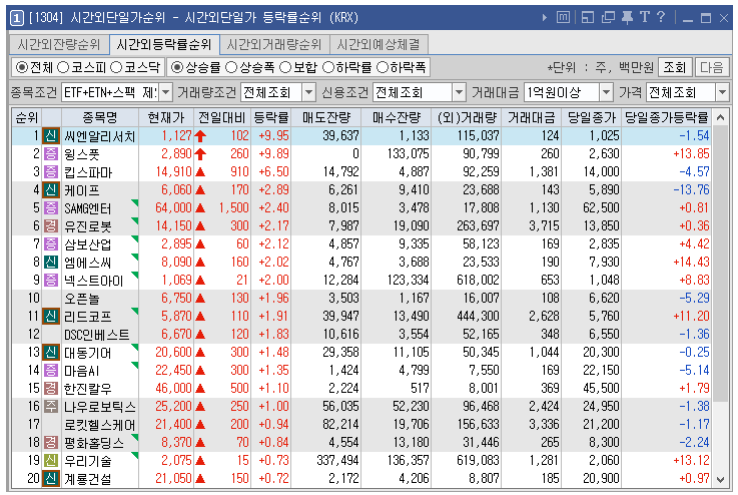This screenshot has height=495, width=738.
Task: Click the 당일종가 column header
Action: [x=591, y=117]
